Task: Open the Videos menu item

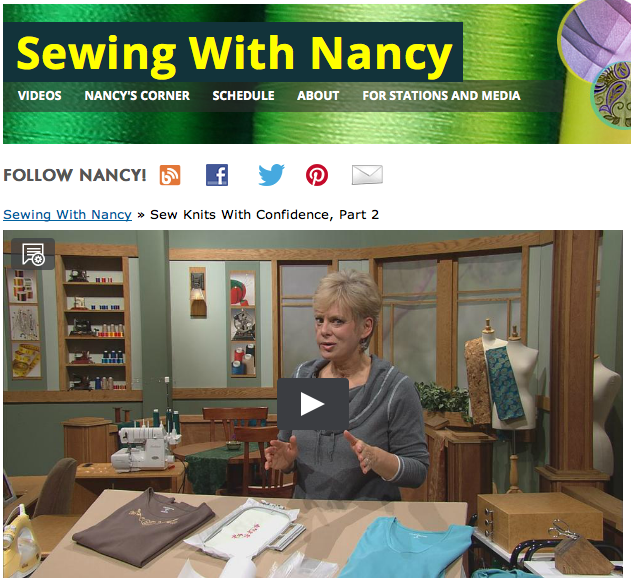Action: coord(39,96)
